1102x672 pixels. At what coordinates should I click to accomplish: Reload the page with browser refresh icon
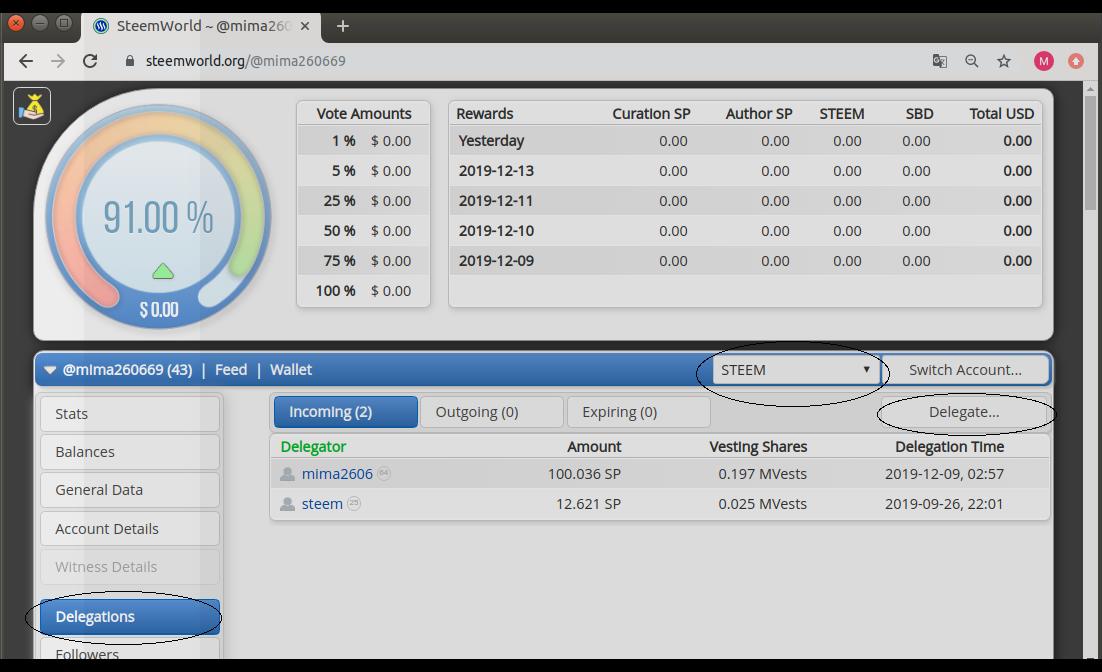pyautogui.click(x=90, y=61)
